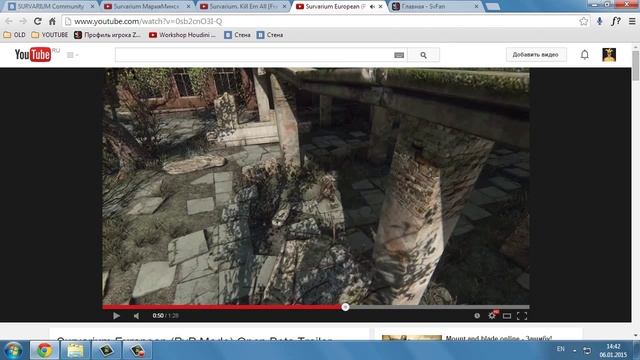Open the browser home page button
The height and width of the screenshot is (360, 640).
pyautogui.click(x=52, y=21)
